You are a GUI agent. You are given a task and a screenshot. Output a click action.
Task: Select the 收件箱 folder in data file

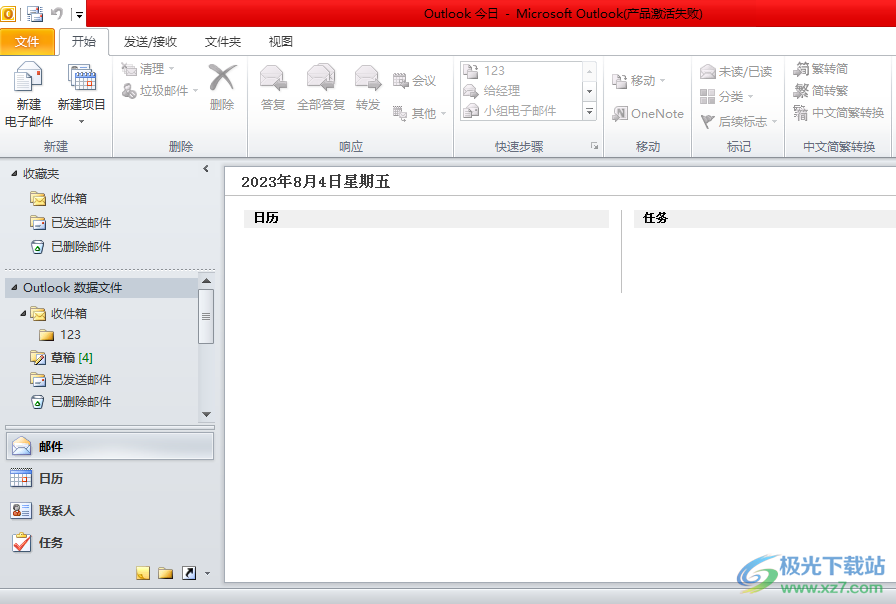point(59,313)
